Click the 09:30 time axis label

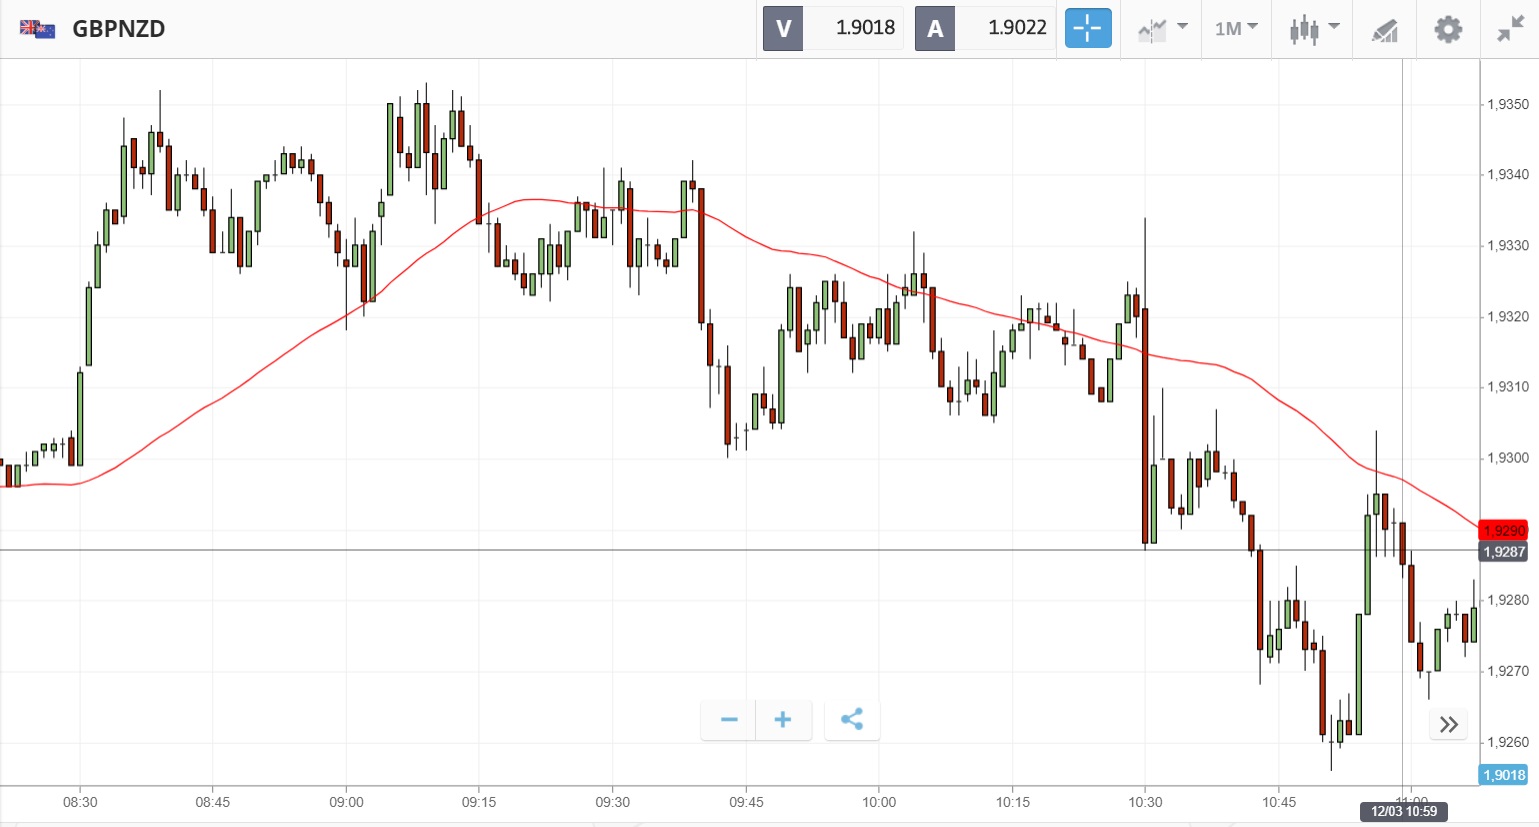612,802
